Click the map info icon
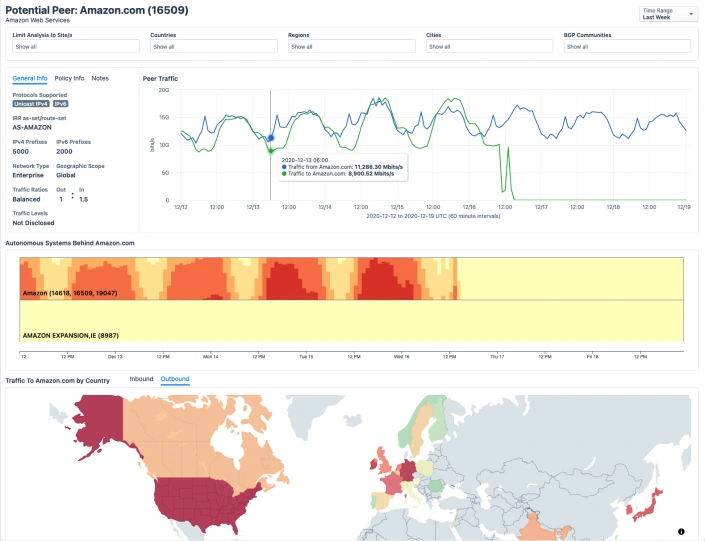 coord(681,532)
